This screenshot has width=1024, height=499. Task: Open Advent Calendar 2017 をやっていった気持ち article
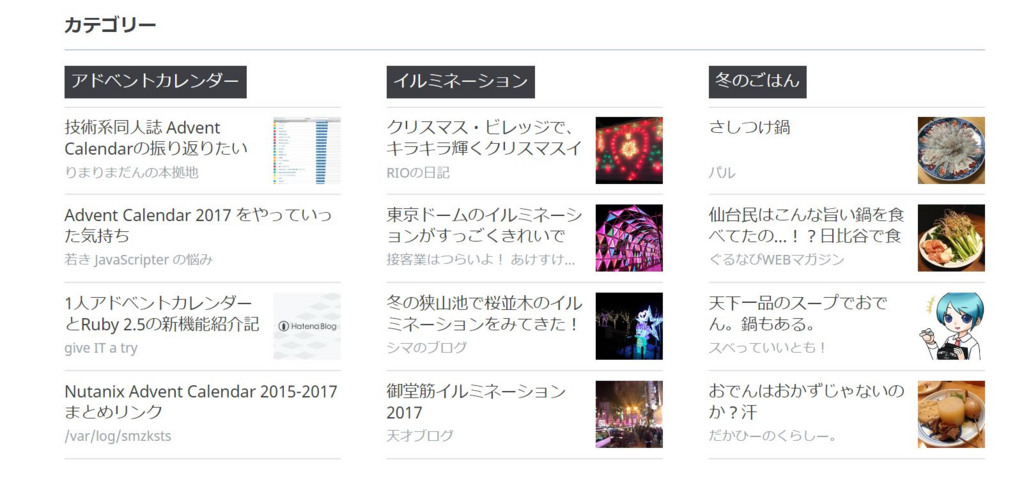pyautogui.click(x=197, y=225)
